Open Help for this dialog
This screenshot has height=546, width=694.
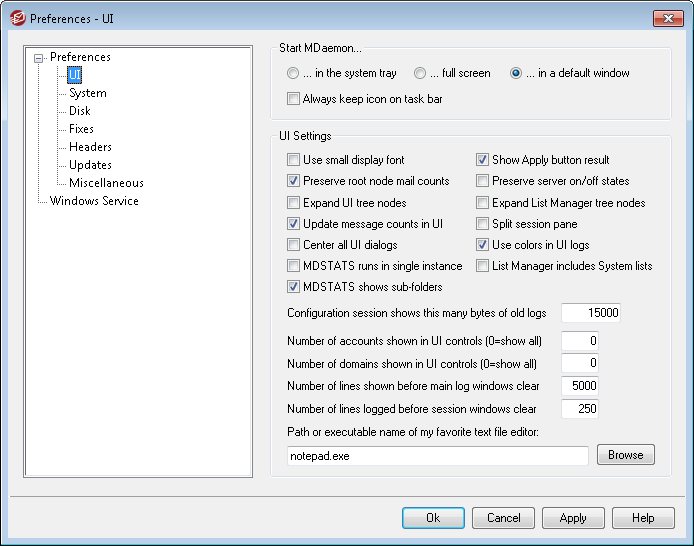tap(643, 518)
